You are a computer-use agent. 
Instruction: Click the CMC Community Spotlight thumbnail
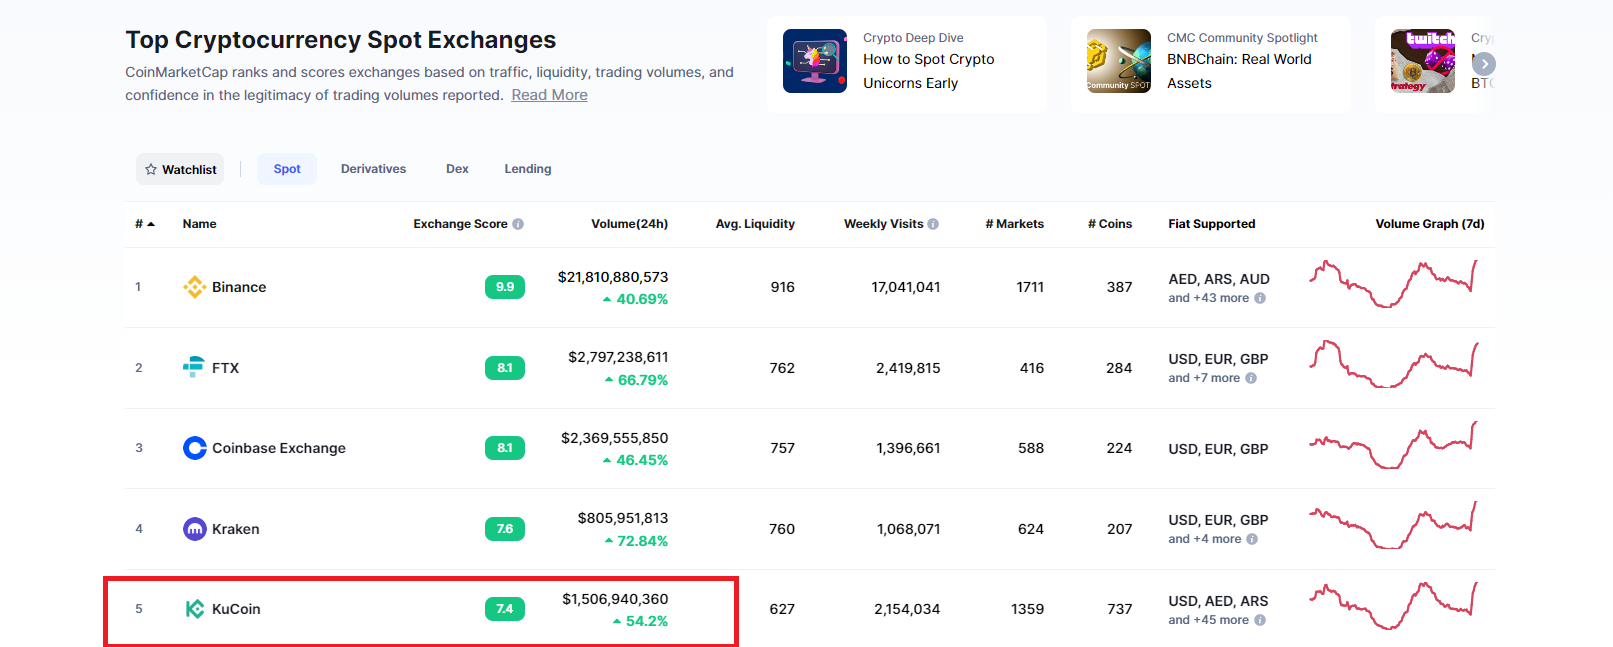(1119, 61)
